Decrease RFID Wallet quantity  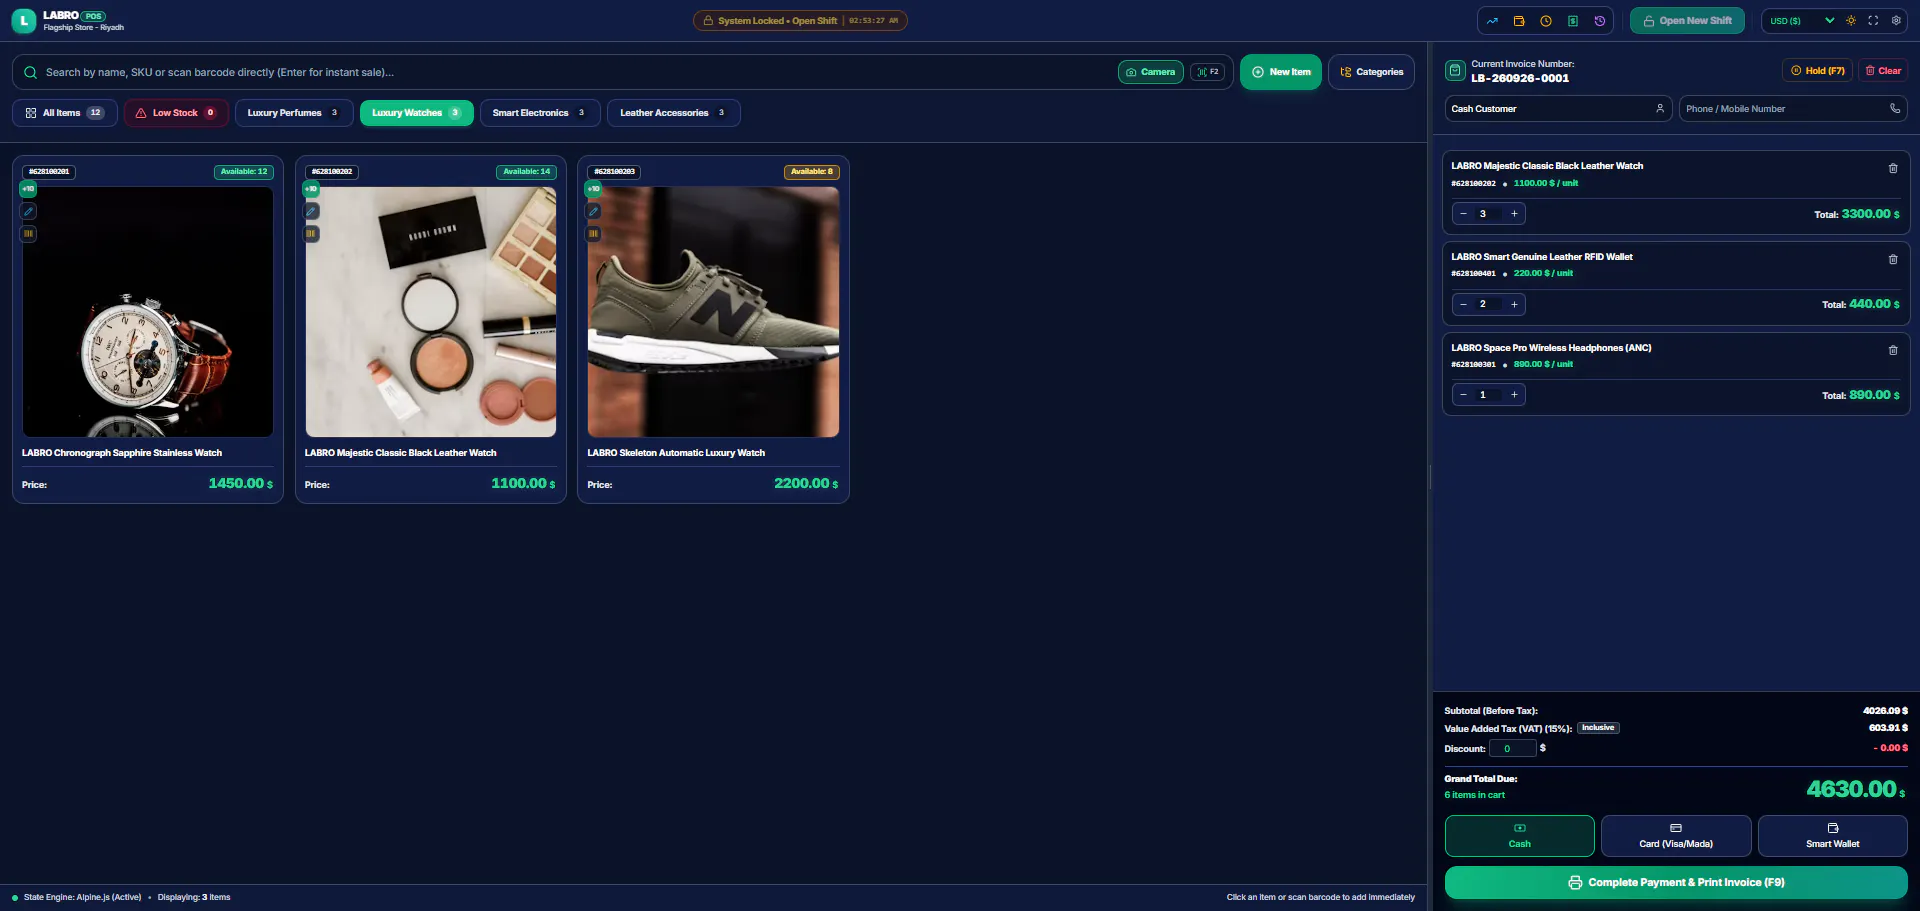point(1464,304)
